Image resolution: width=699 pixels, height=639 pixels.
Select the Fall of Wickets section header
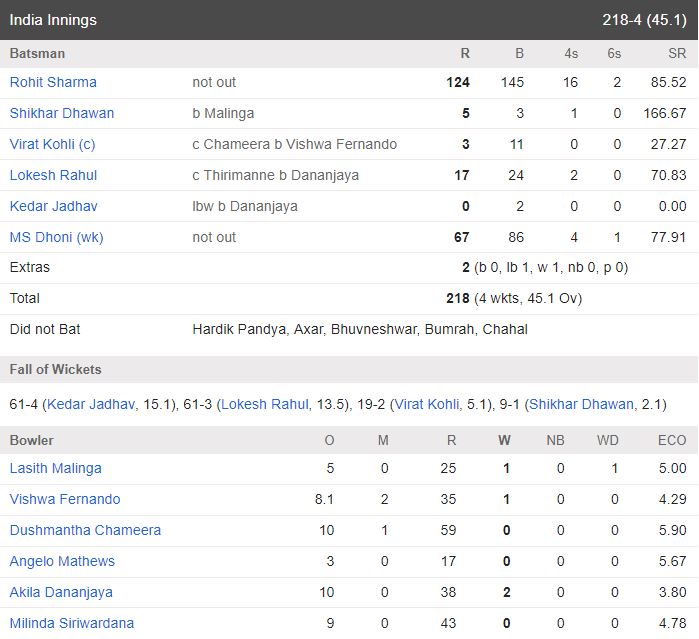349,370
